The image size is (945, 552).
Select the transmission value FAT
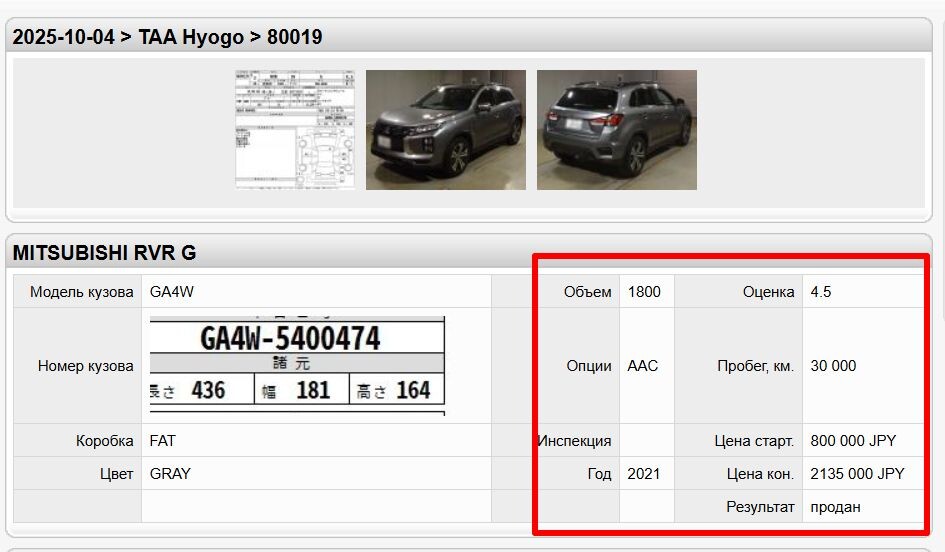[x=163, y=441]
